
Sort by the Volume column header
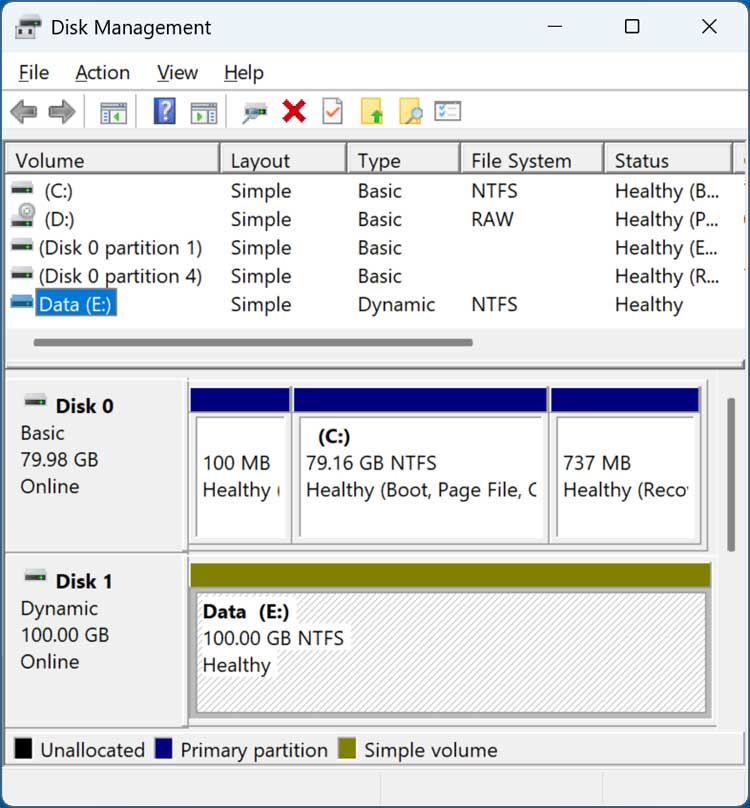click(112, 160)
